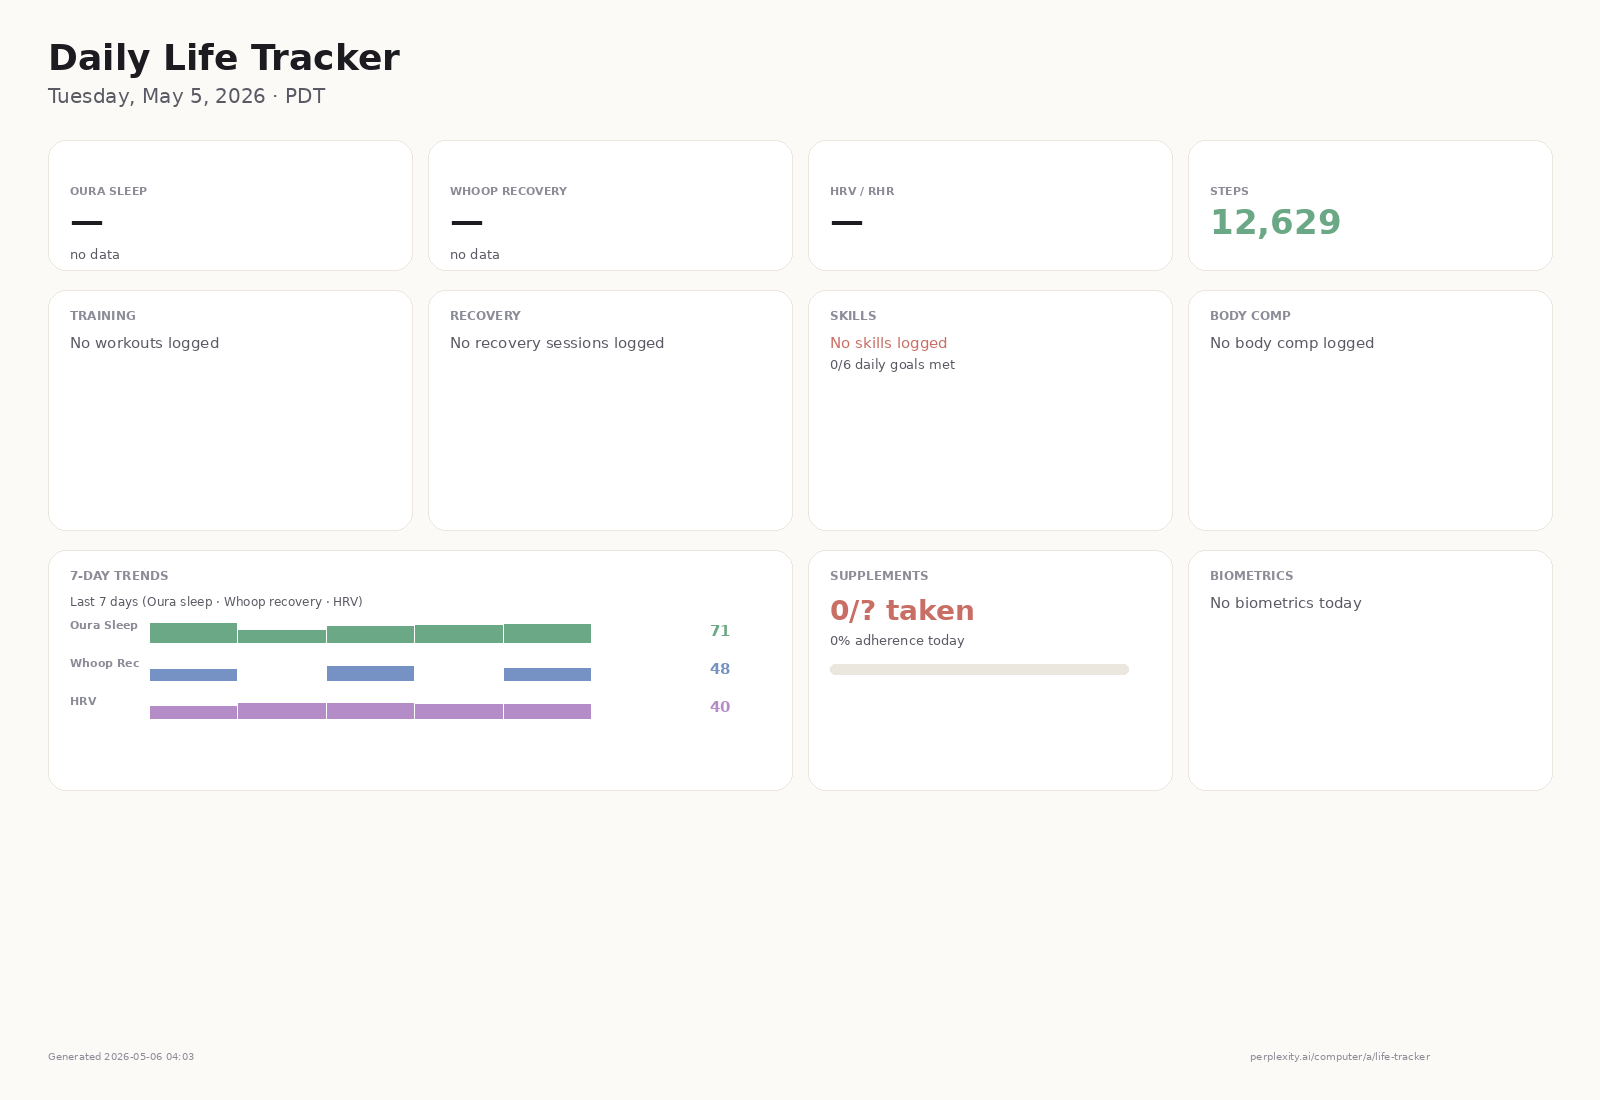The height and width of the screenshot is (1100, 1600).
Task: Click the 7-DAY TRENDS heading
Action: pos(119,576)
